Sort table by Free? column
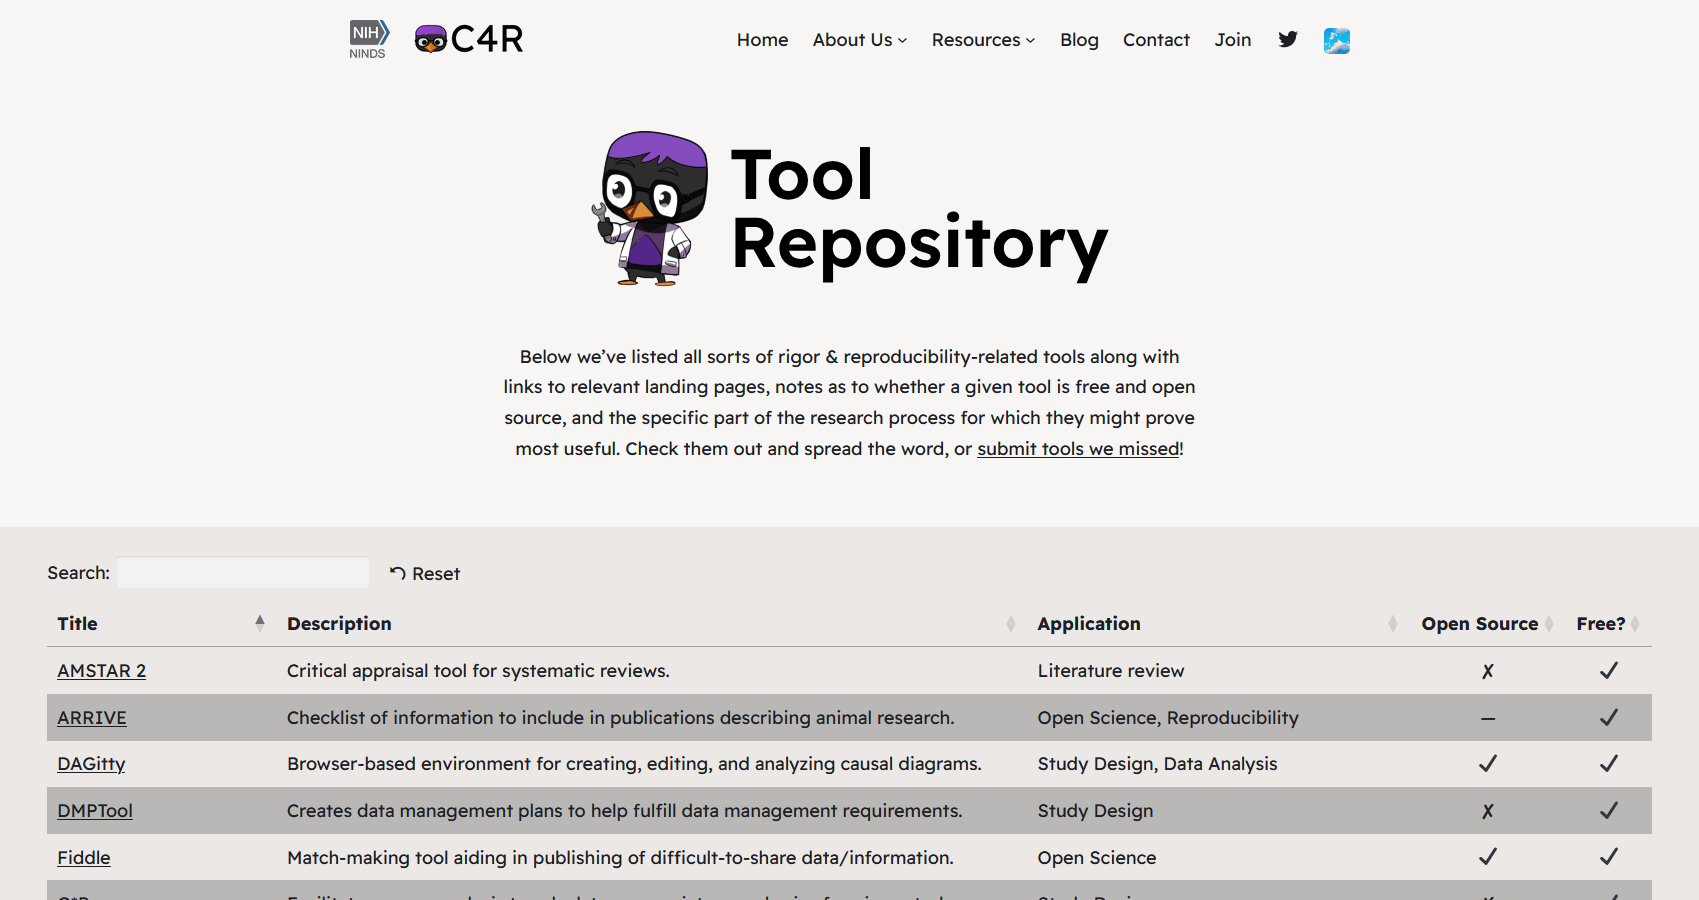This screenshot has width=1699, height=900. pyautogui.click(x=1608, y=624)
